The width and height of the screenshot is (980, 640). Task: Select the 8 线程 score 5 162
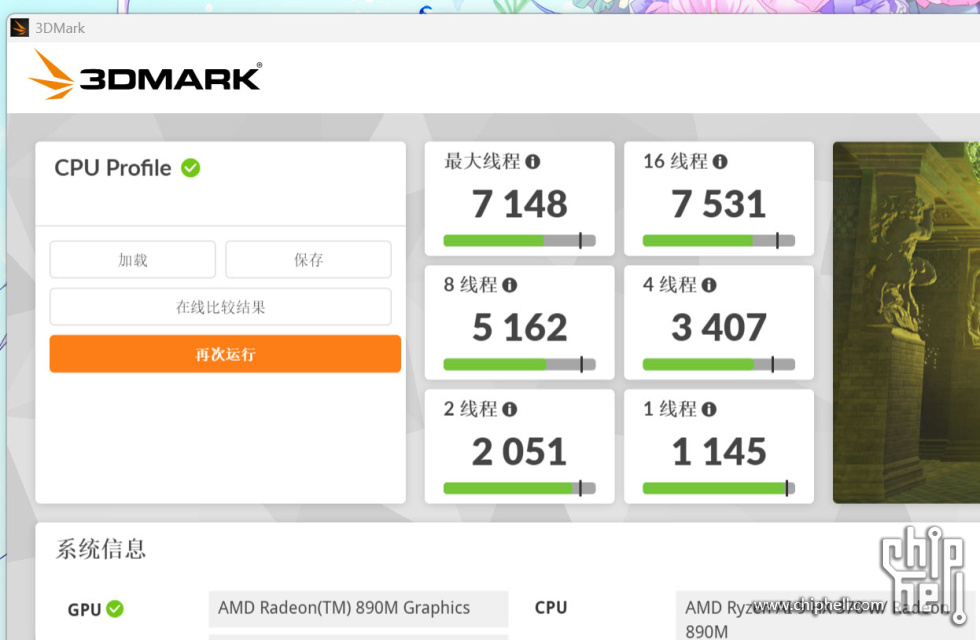(x=519, y=328)
